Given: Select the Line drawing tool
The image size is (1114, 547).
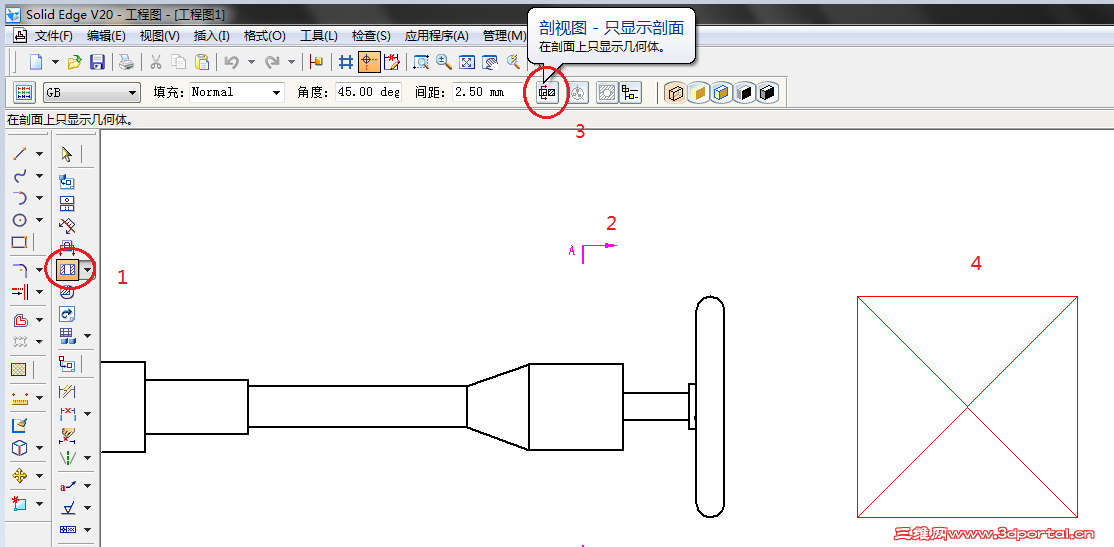Looking at the screenshot, I should (20, 153).
